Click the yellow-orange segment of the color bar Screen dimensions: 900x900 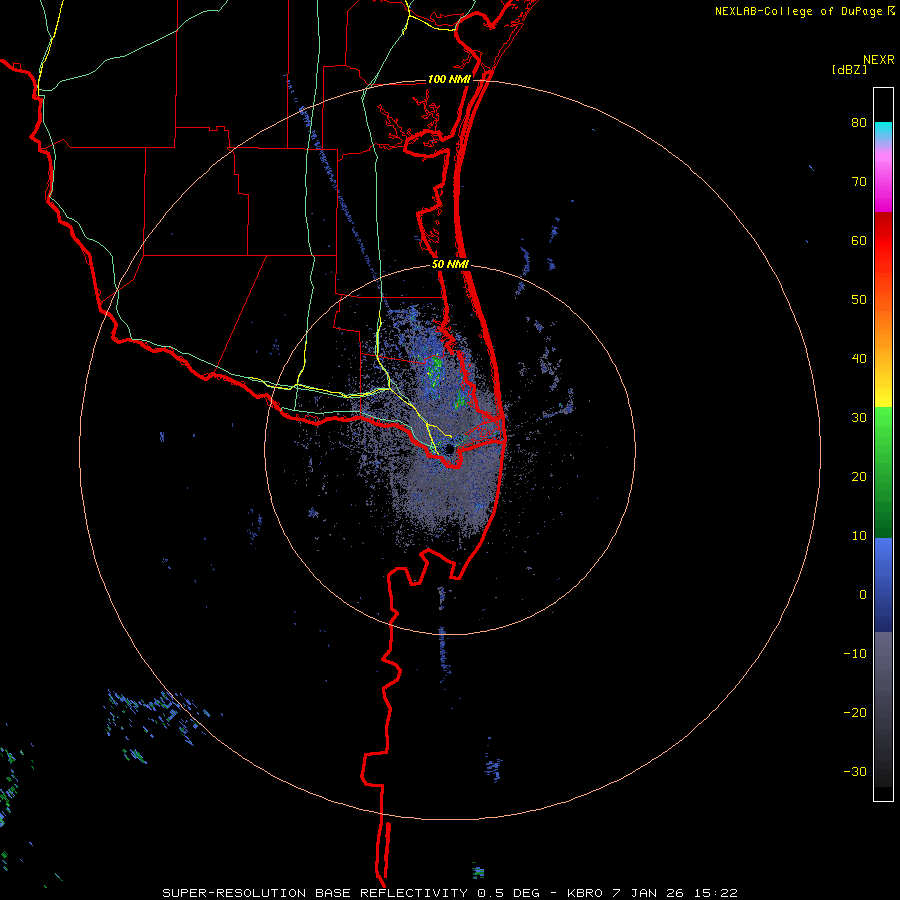(883, 360)
